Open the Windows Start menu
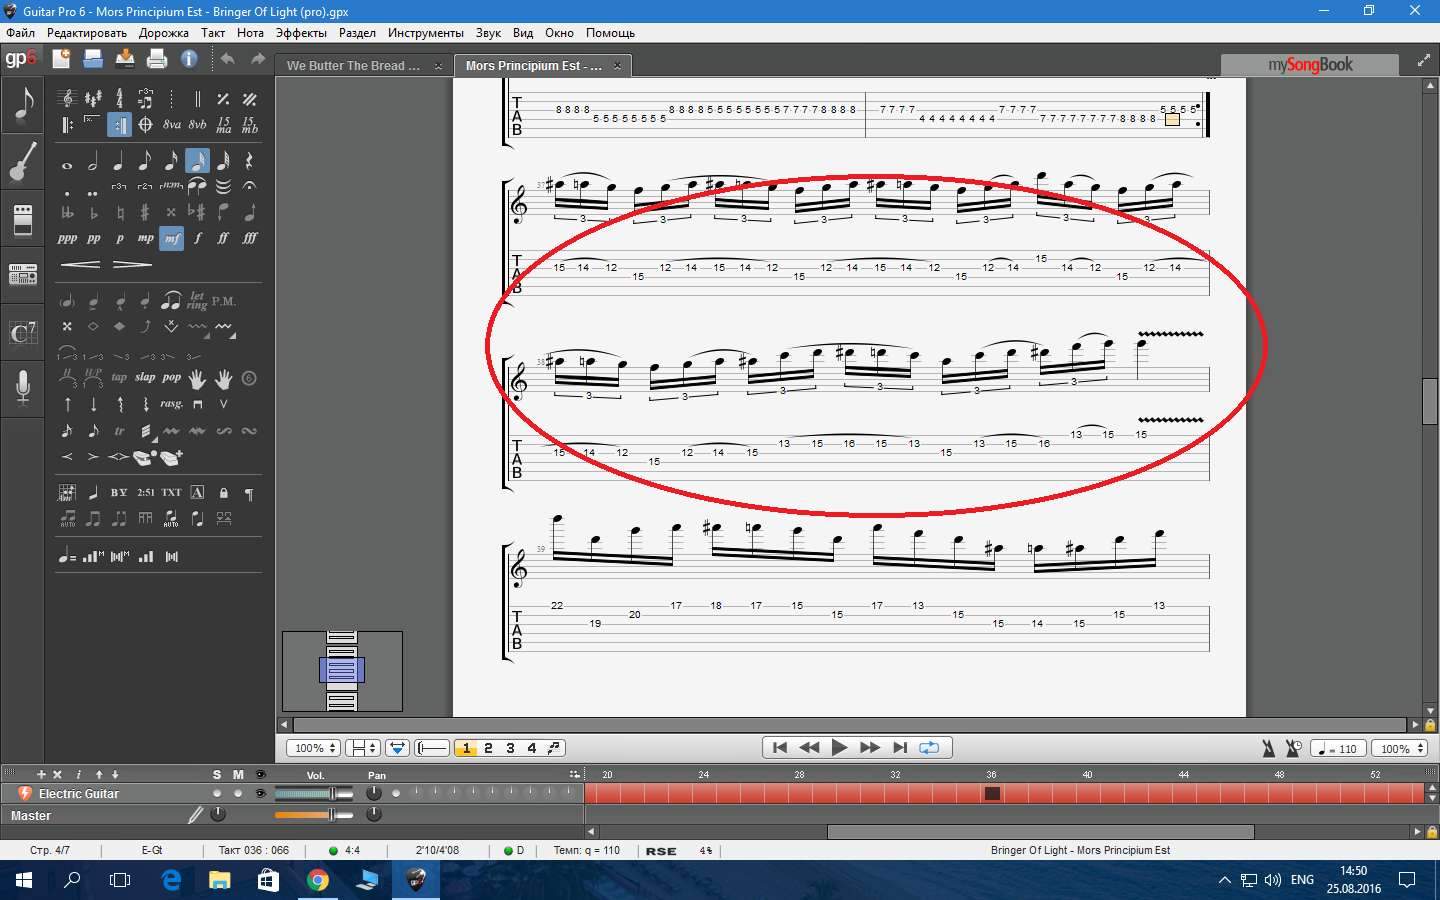The width and height of the screenshot is (1440, 900). 23,880
